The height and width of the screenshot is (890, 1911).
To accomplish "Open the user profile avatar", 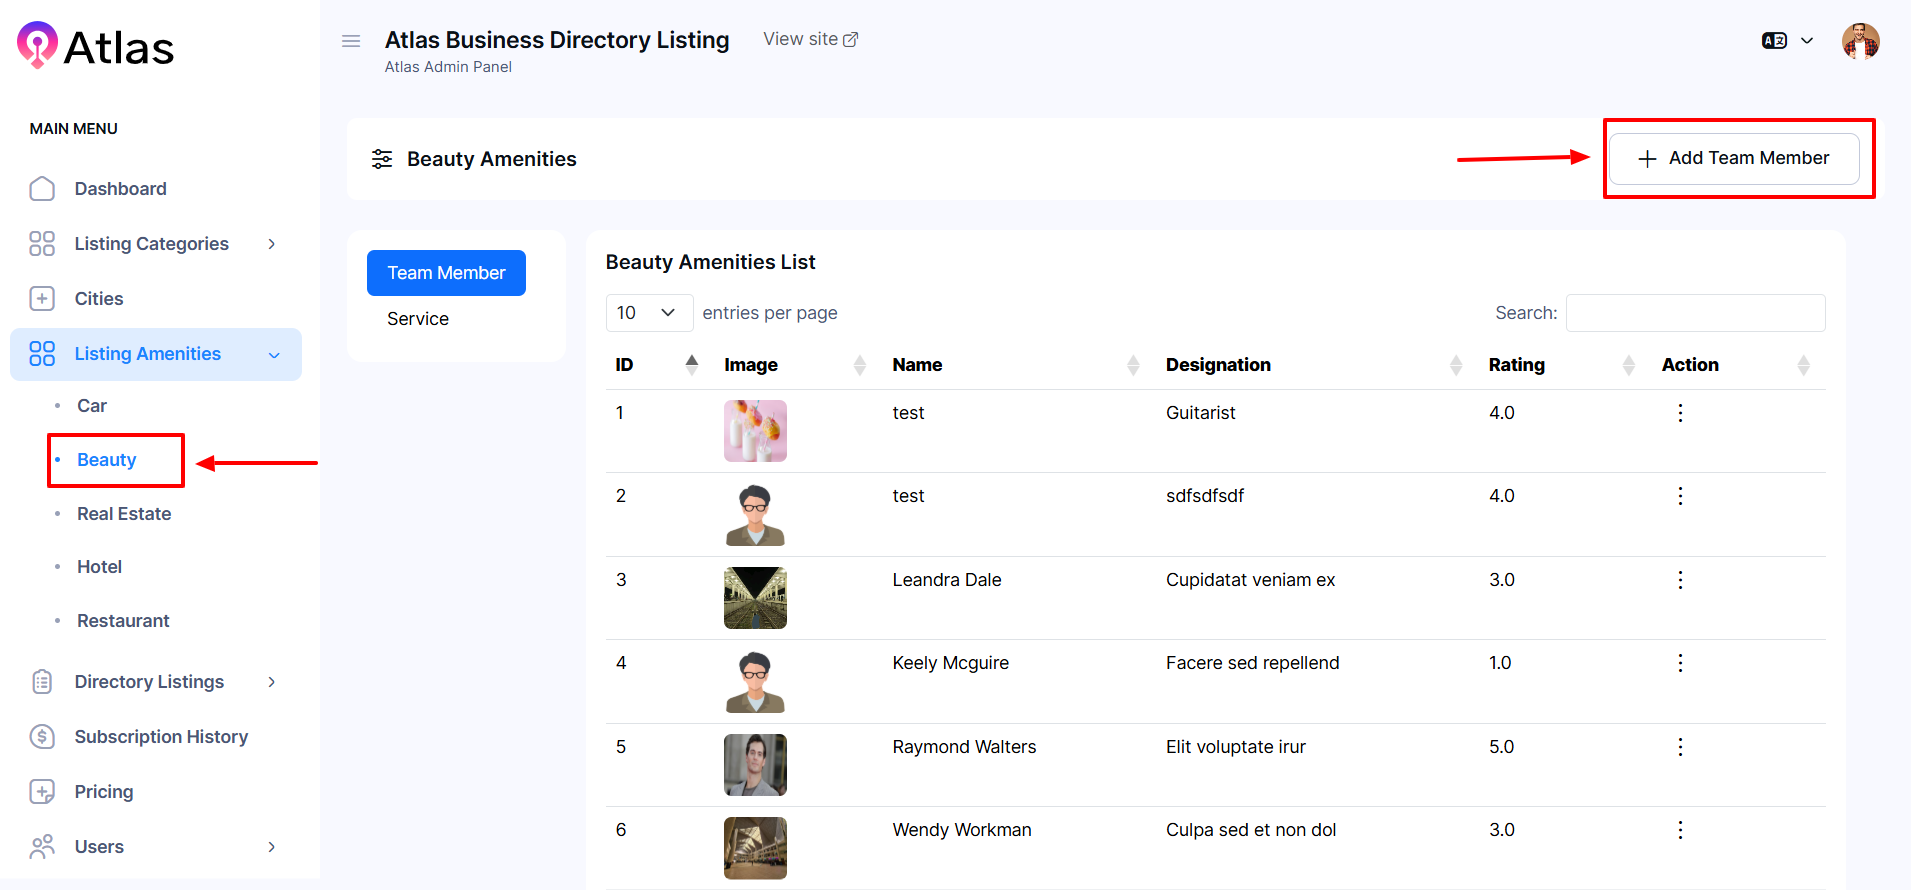I will coord(1860,41).
